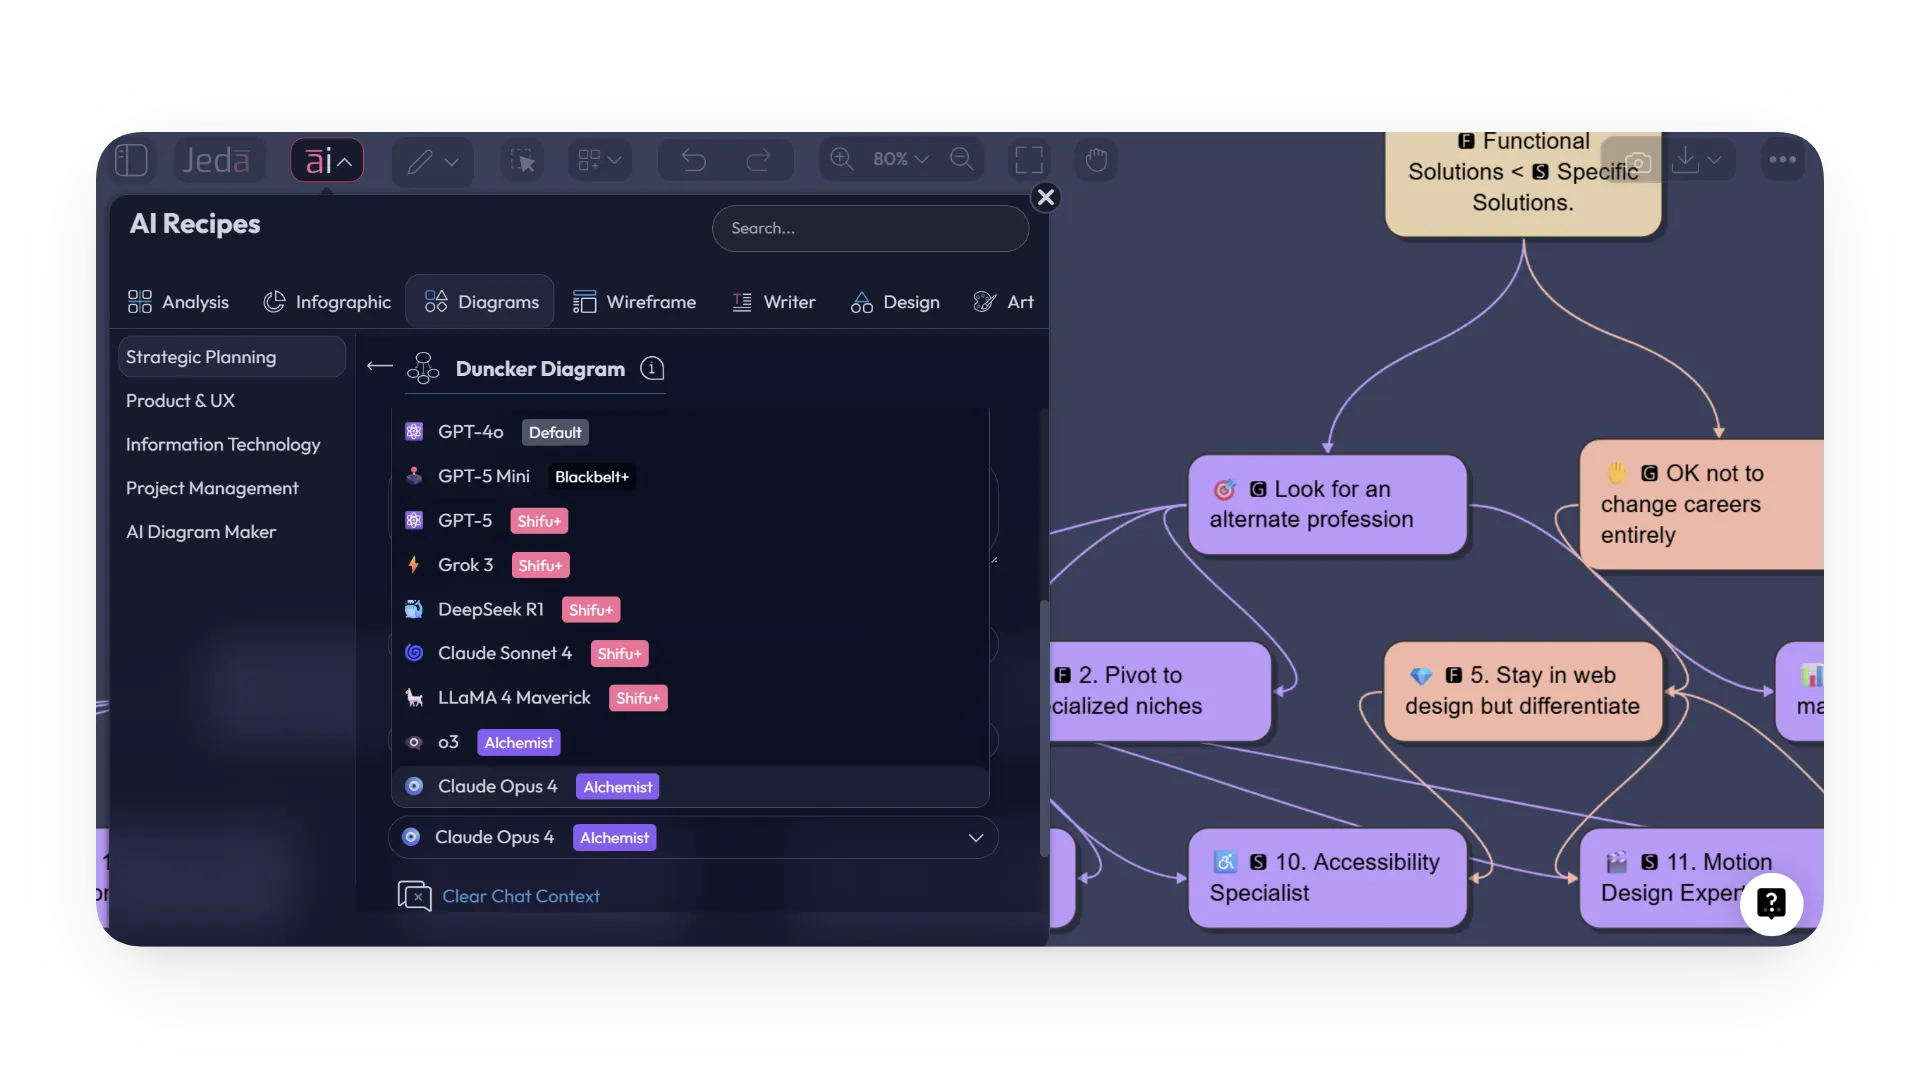Image resolution: width=1920 pixels, height=1080 pixels.
Task: Select the Information Technology category
Action: (x=223, y=444)
